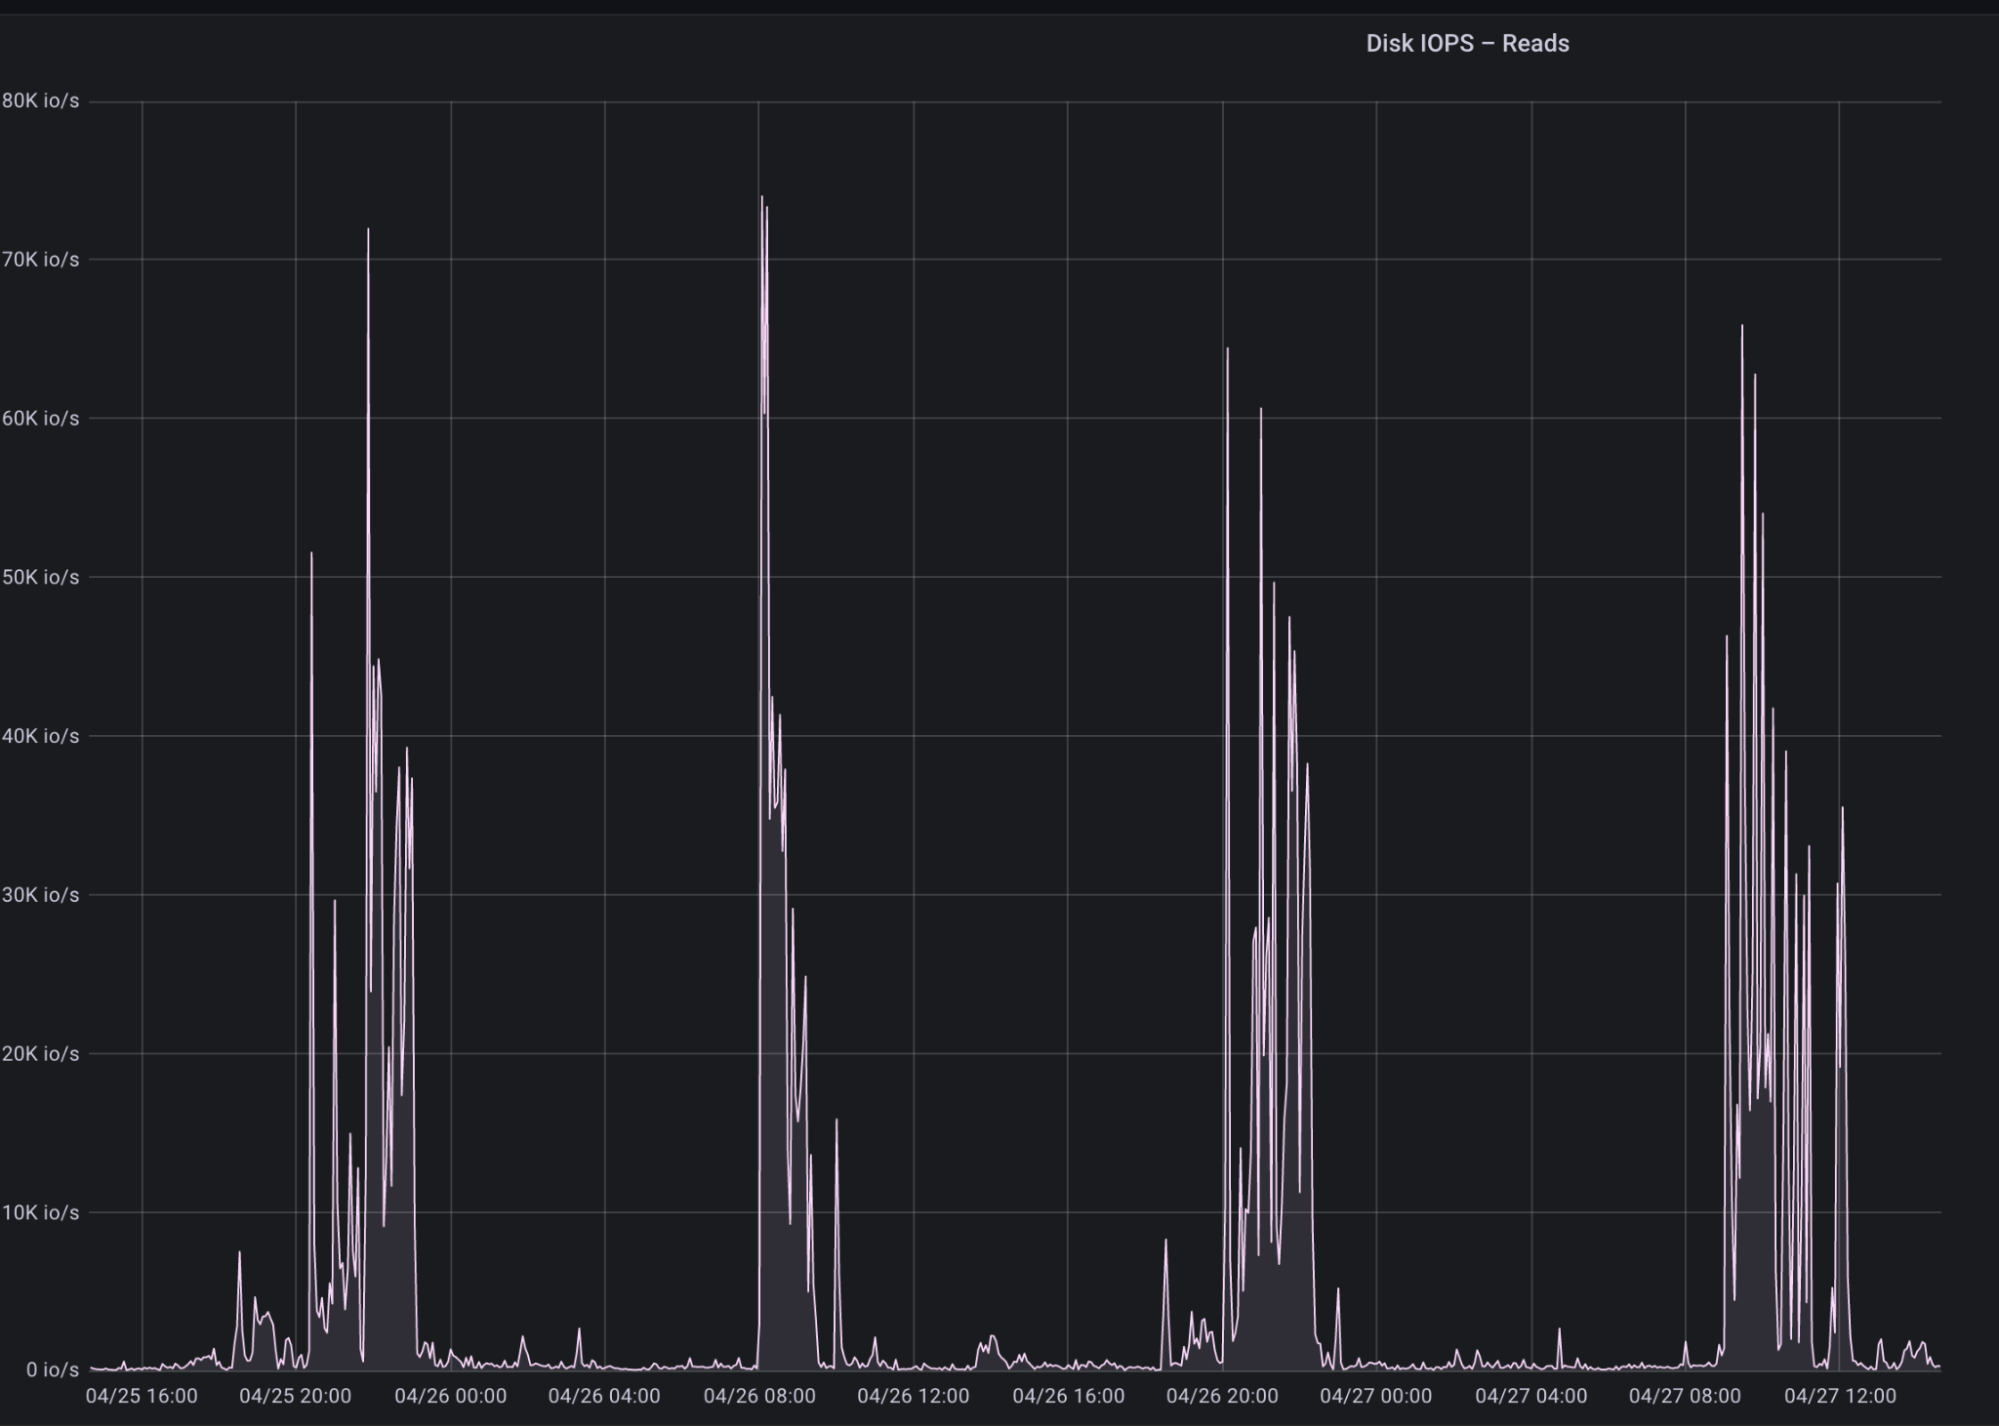Click the tallest spike near 04/26 08:00

click(762, 198)
